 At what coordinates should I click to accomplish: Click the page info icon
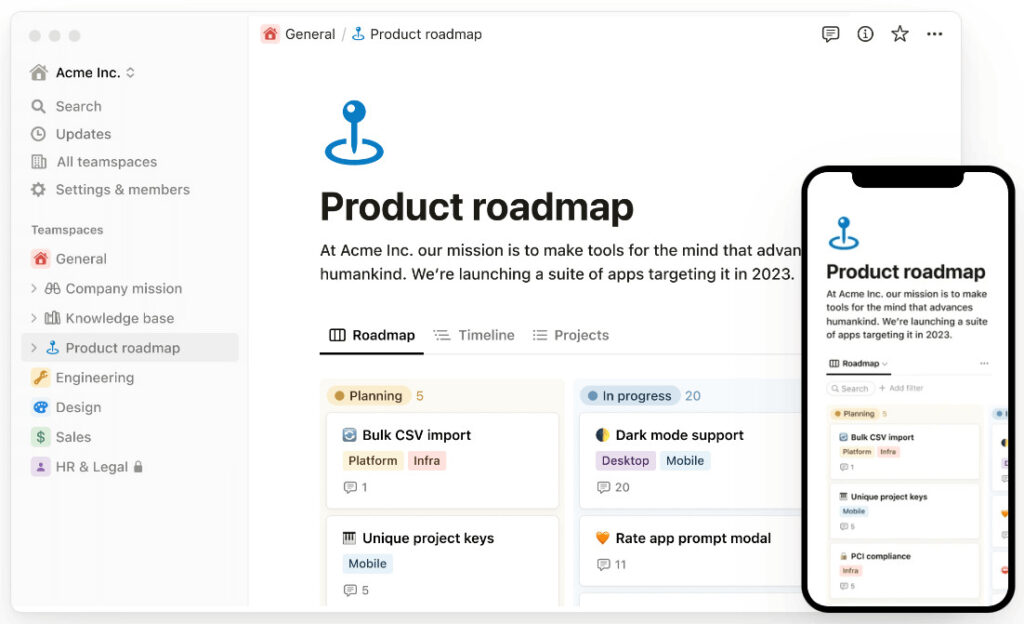click(x=865, y=34)
